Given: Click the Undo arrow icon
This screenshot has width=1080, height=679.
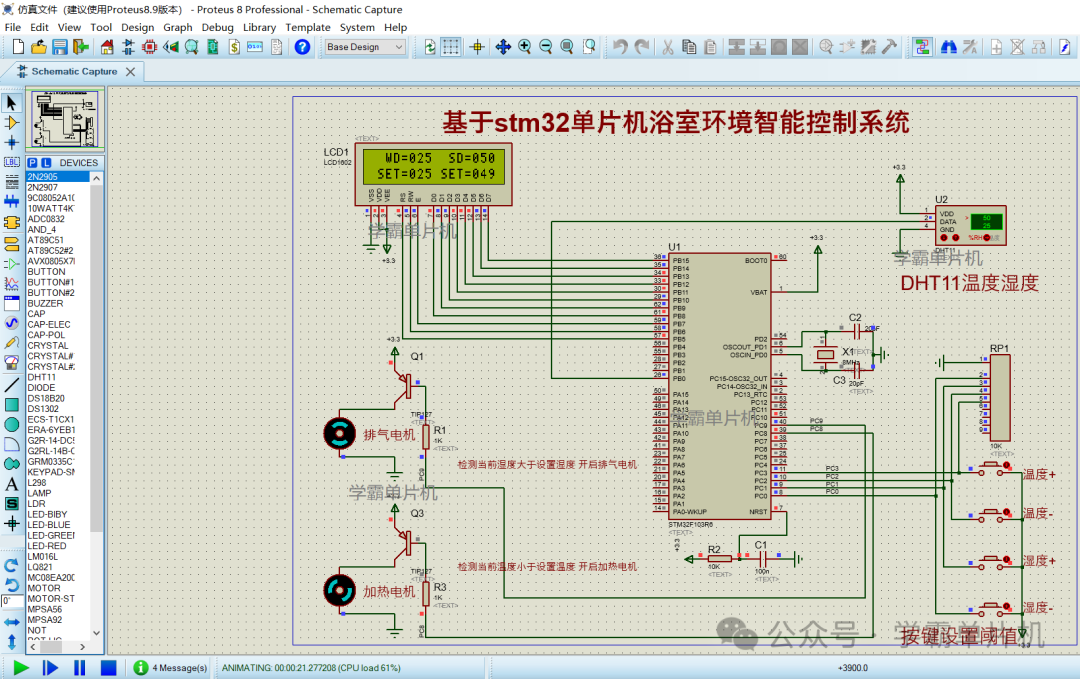Looking at the screenshot, I should (620, 47).
